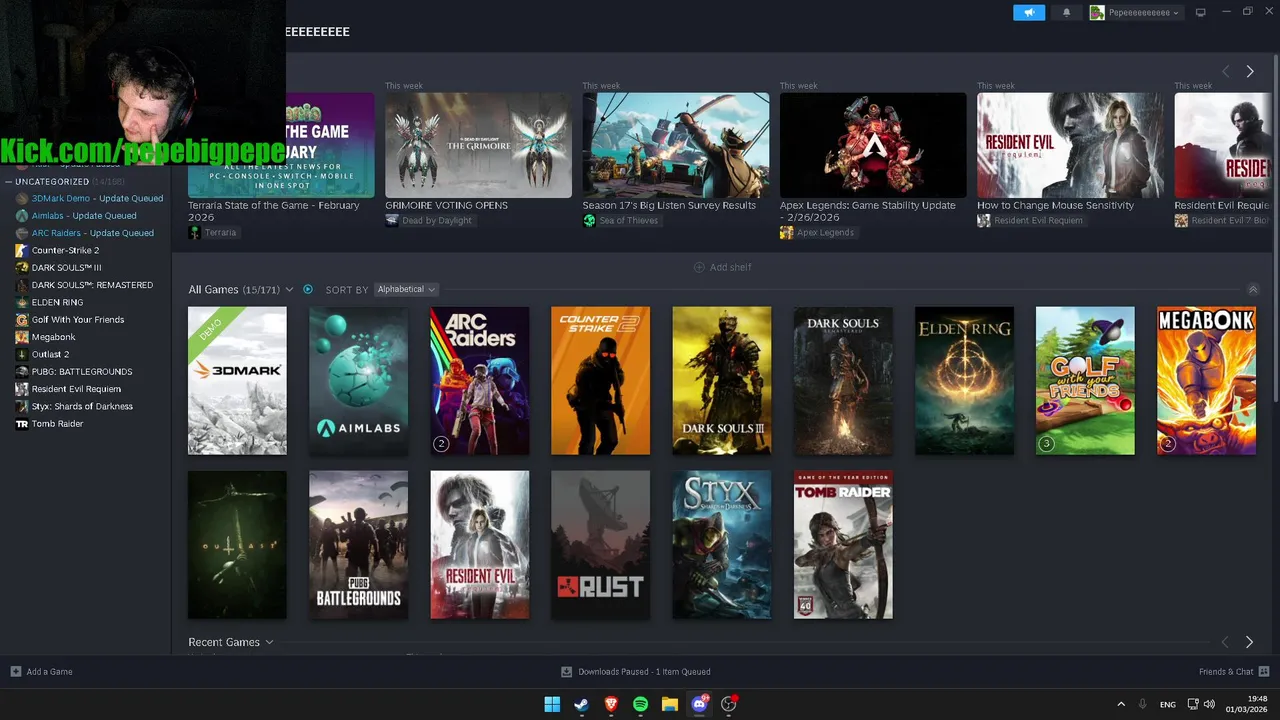This screenshot has height=720, width=1280.
Task: Open Apex Legends Game Stability Update news
Action: pos(873,158)
